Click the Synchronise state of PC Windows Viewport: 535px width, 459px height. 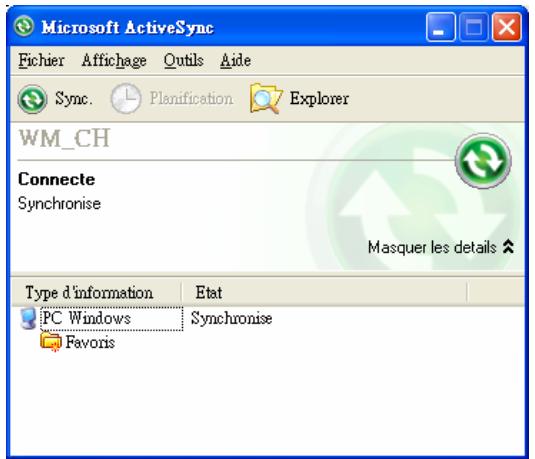coord(231,319)
